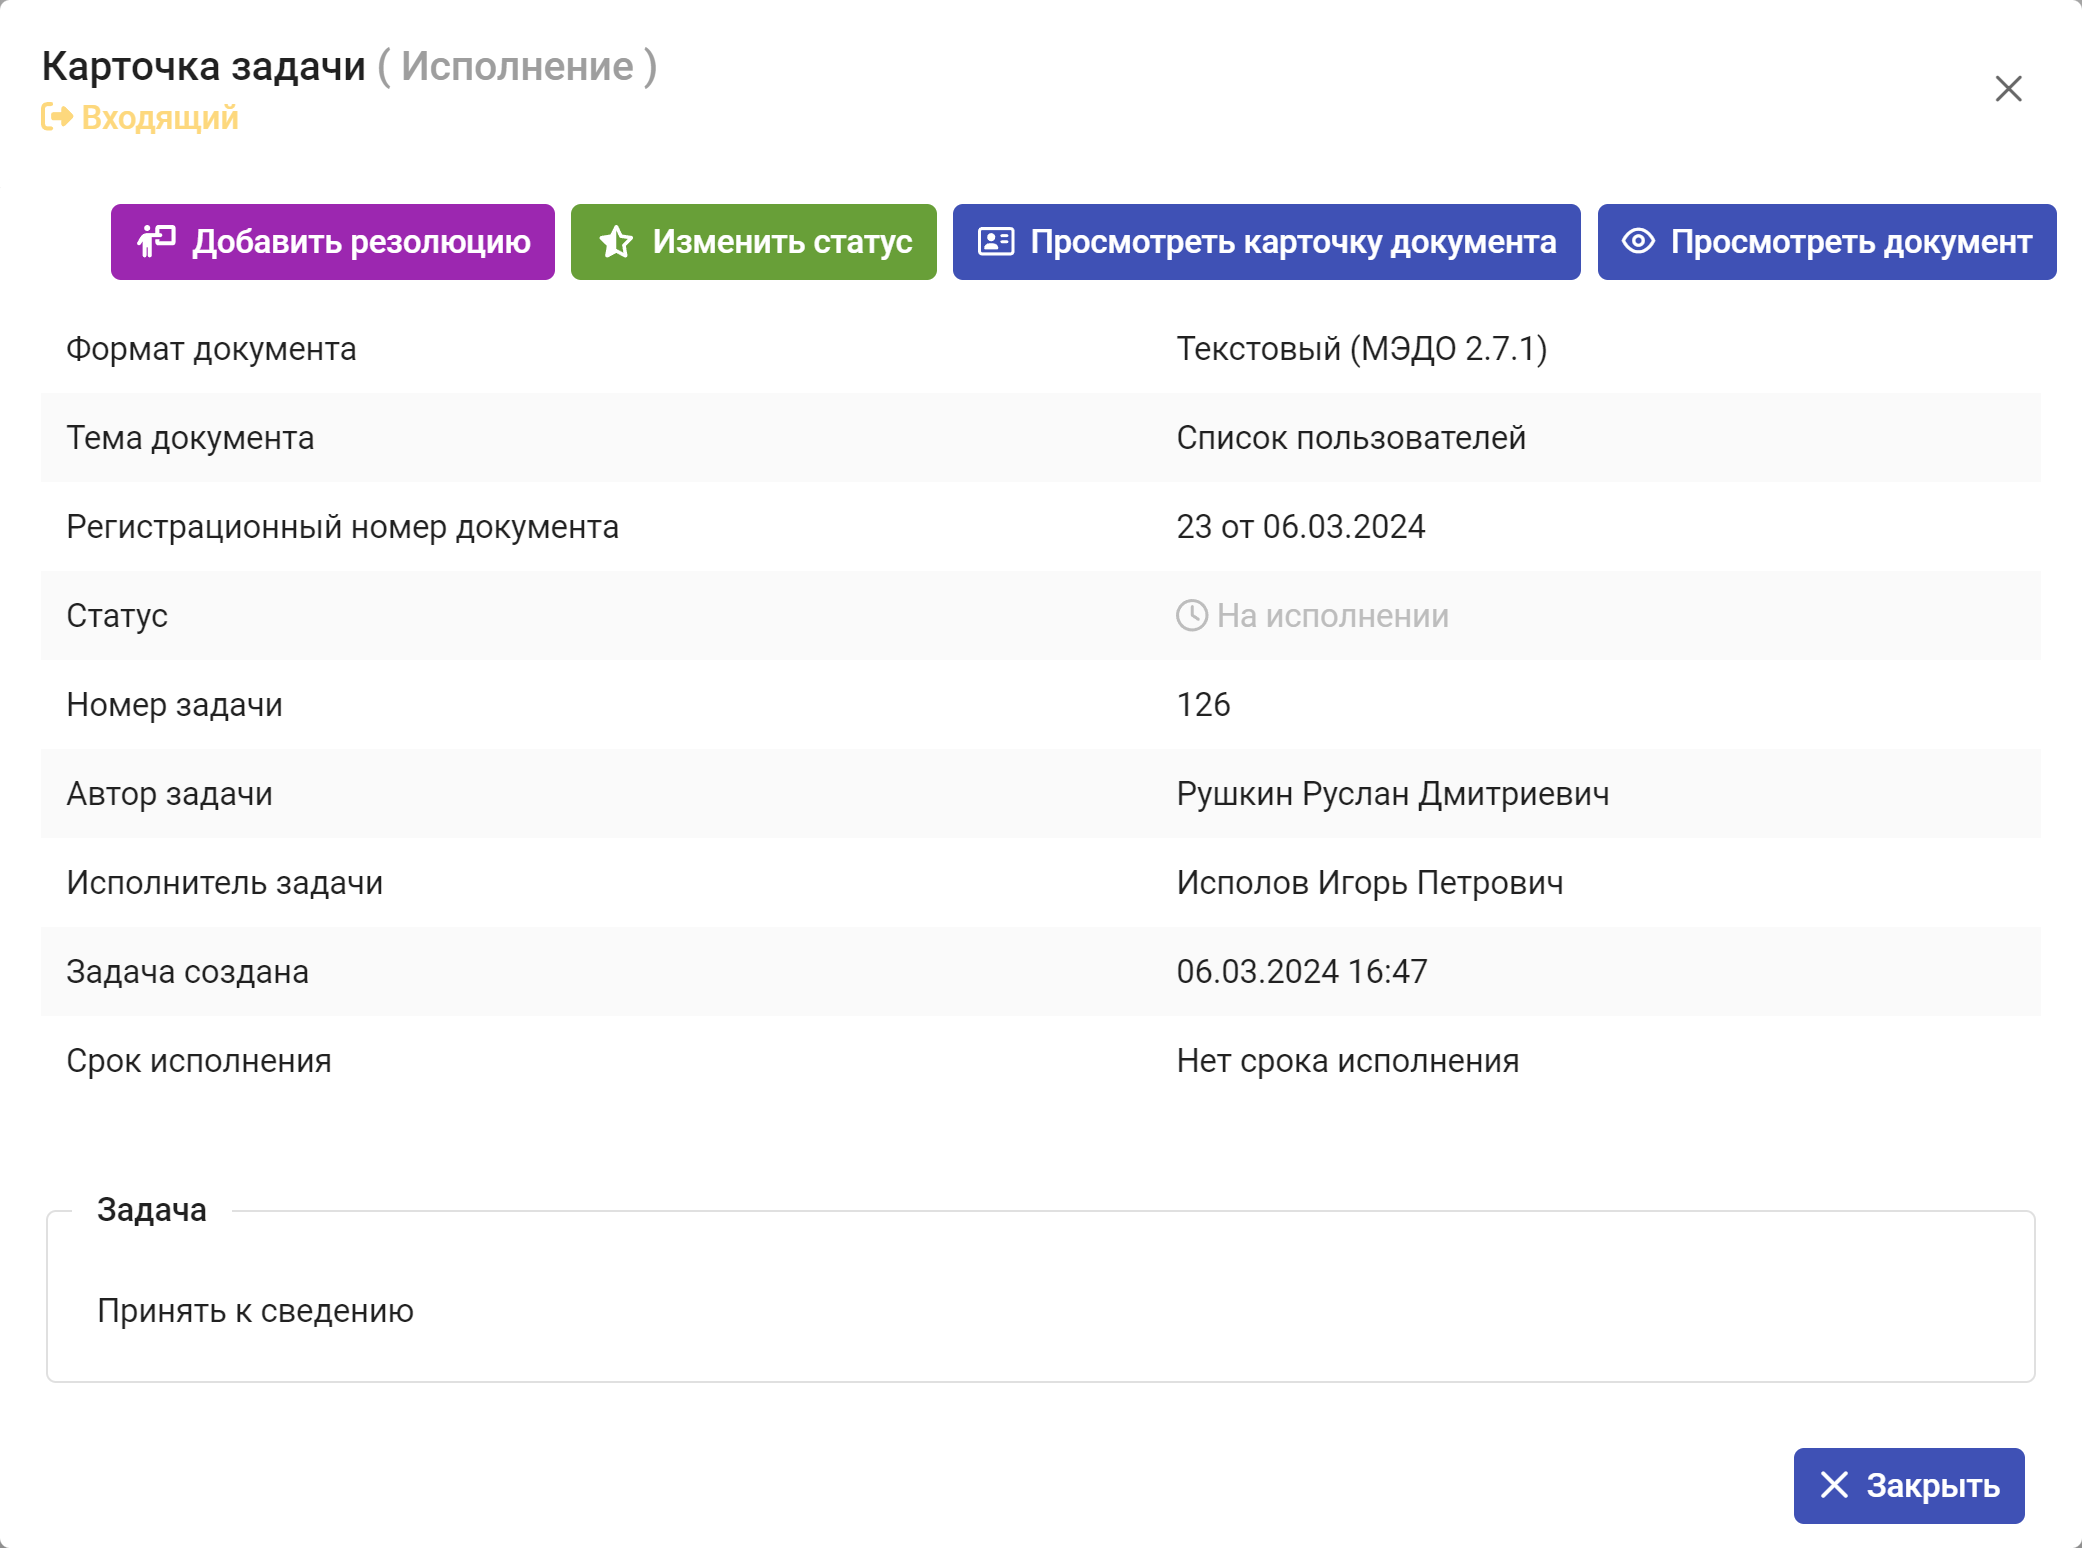Click value Список пользователей

pos(1350,438)
